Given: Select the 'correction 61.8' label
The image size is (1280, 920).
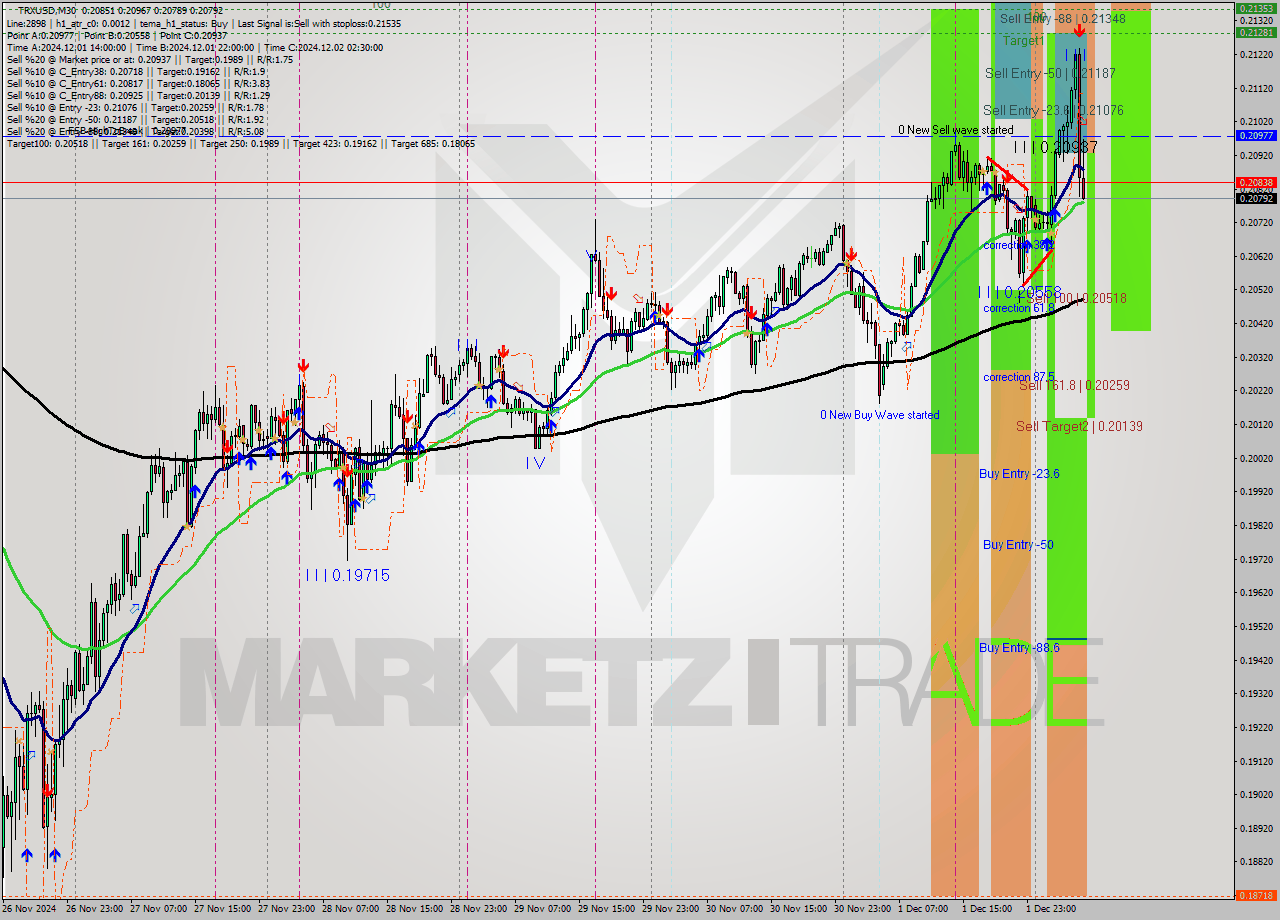Looking at the screenshot, I should pos(1018,308).
